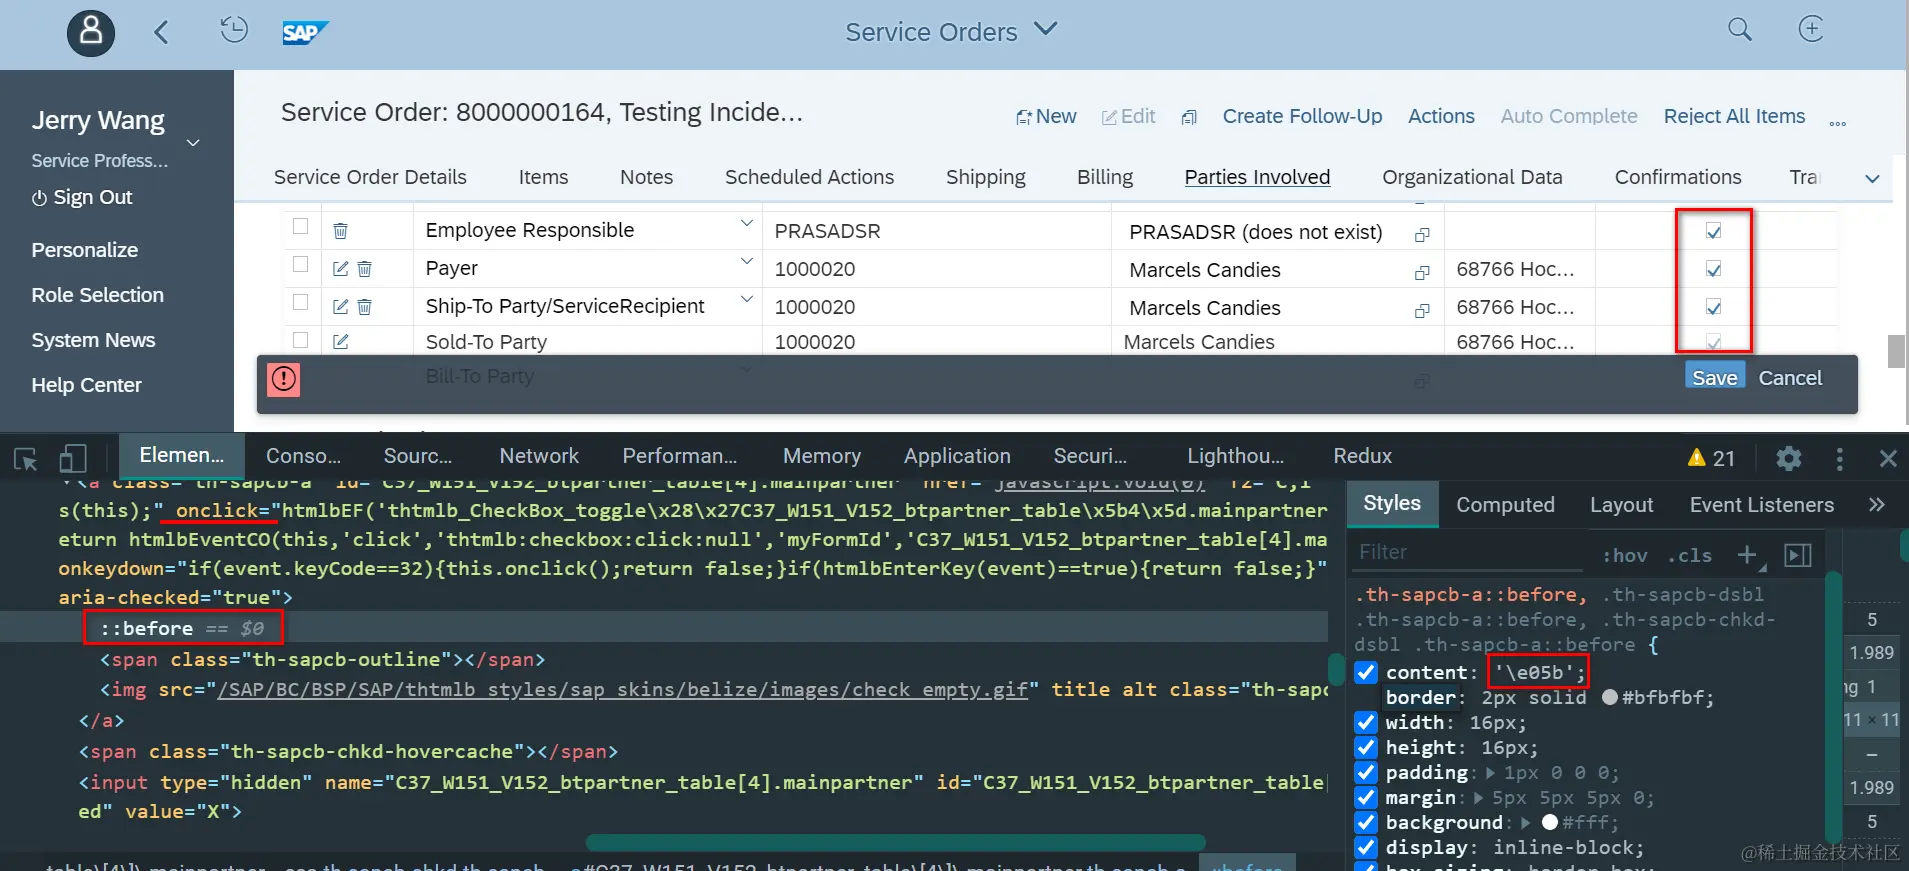Open DevTools settings gear

(x=1789, y=458)
